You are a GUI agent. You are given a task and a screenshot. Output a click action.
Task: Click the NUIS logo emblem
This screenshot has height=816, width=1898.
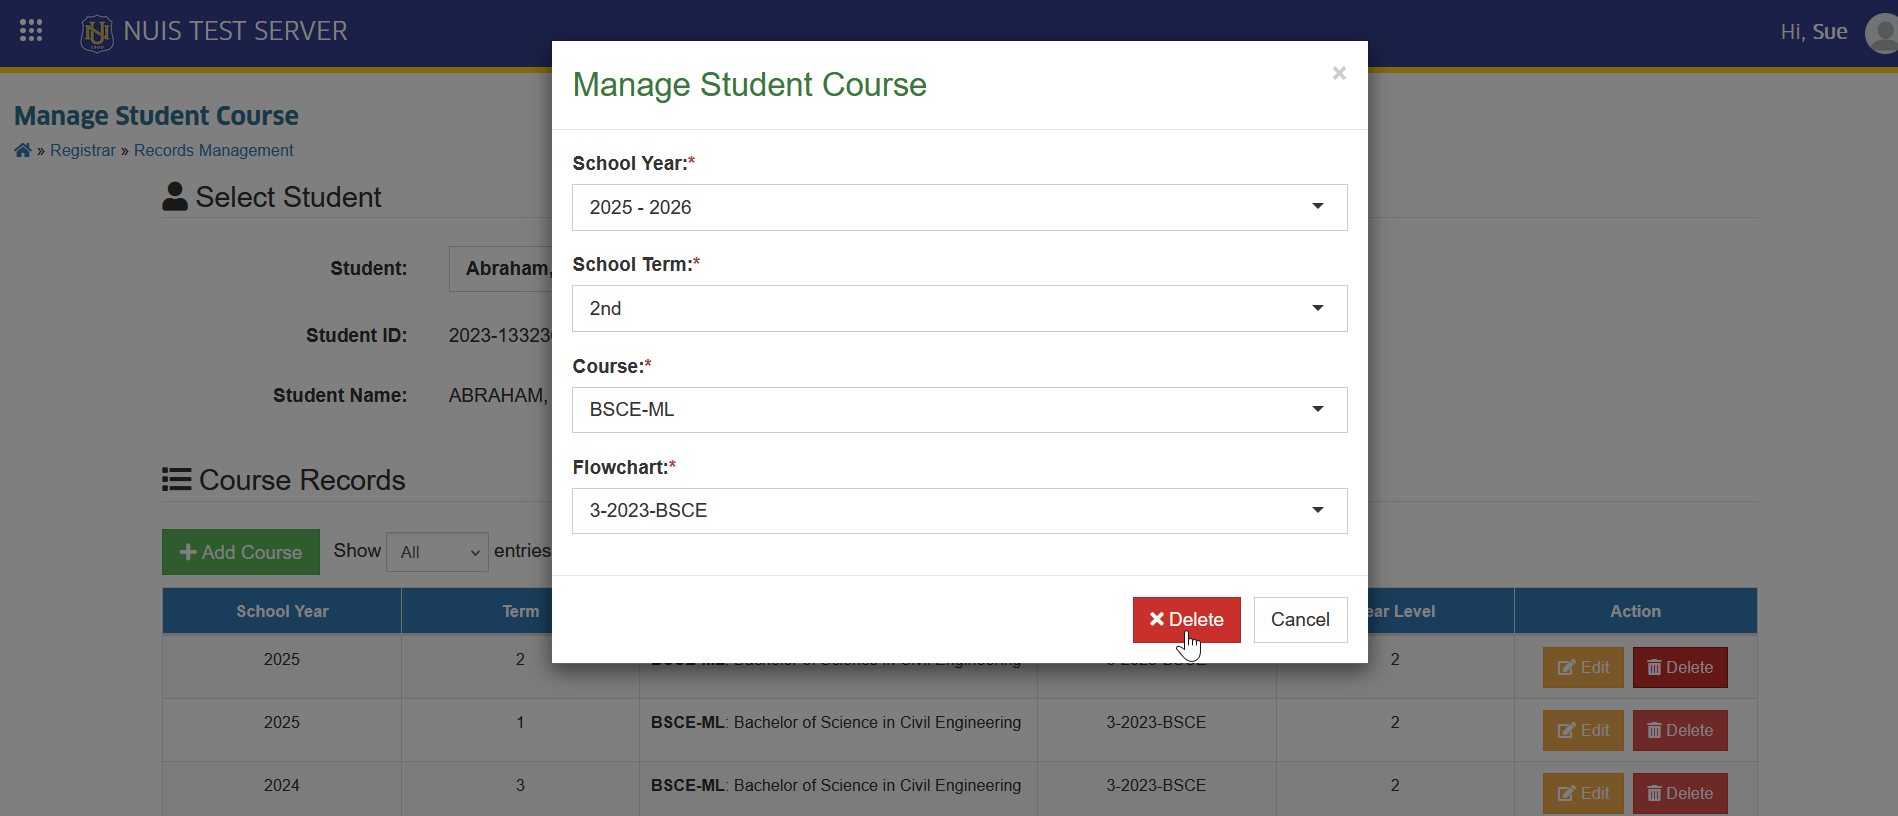[97, 33]
